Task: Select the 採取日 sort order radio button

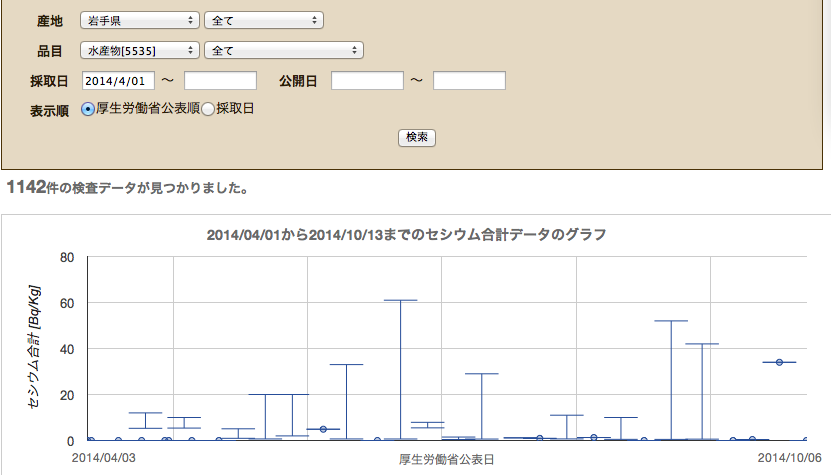Action: pos(209,109)
